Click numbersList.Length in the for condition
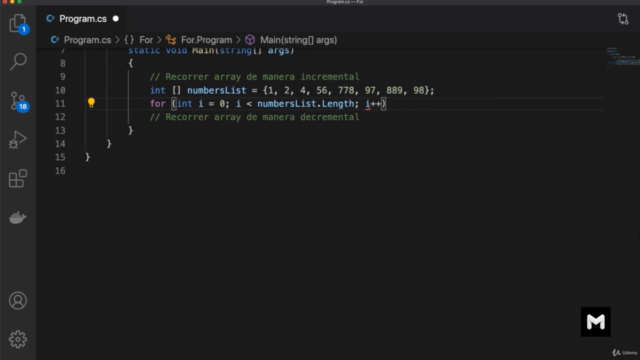640x360 pixels. click(305, 104)
